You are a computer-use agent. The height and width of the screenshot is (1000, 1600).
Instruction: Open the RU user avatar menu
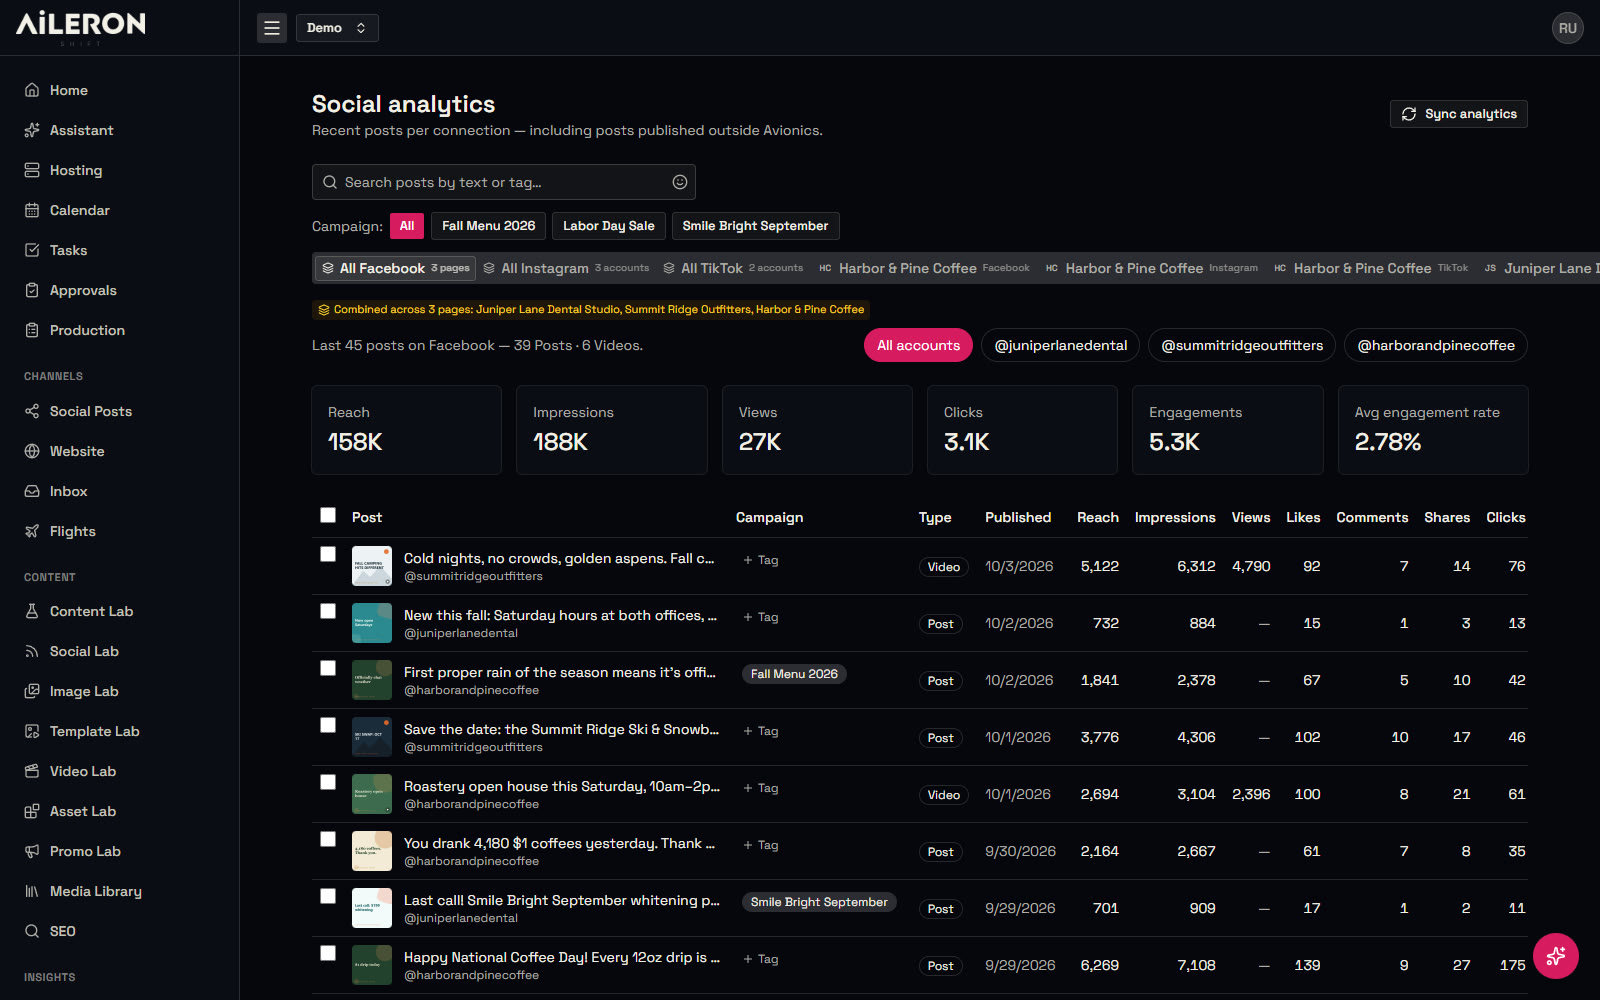1568,28
